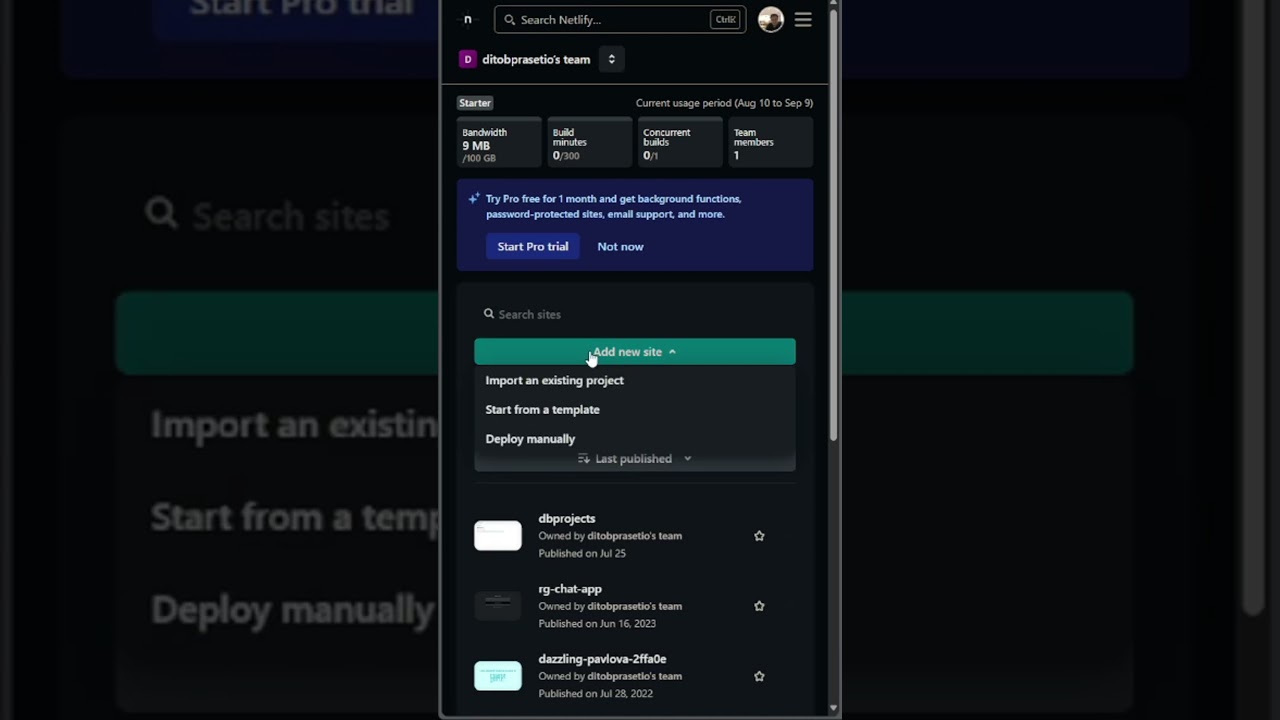The width and height of the screenshot is (1280, 720).
Task: Open the dazzling-pavlova-2ffa0e site
Action: [602, 659]
